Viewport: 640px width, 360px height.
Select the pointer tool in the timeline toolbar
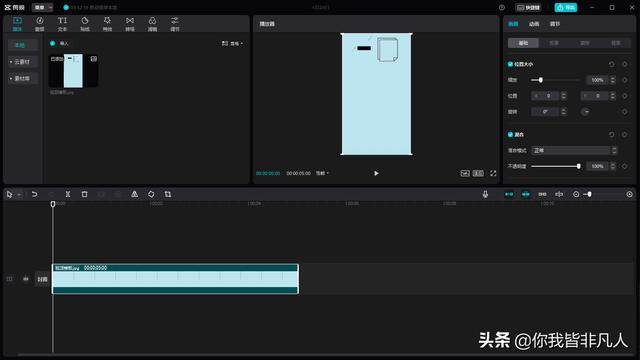point(9,194)
